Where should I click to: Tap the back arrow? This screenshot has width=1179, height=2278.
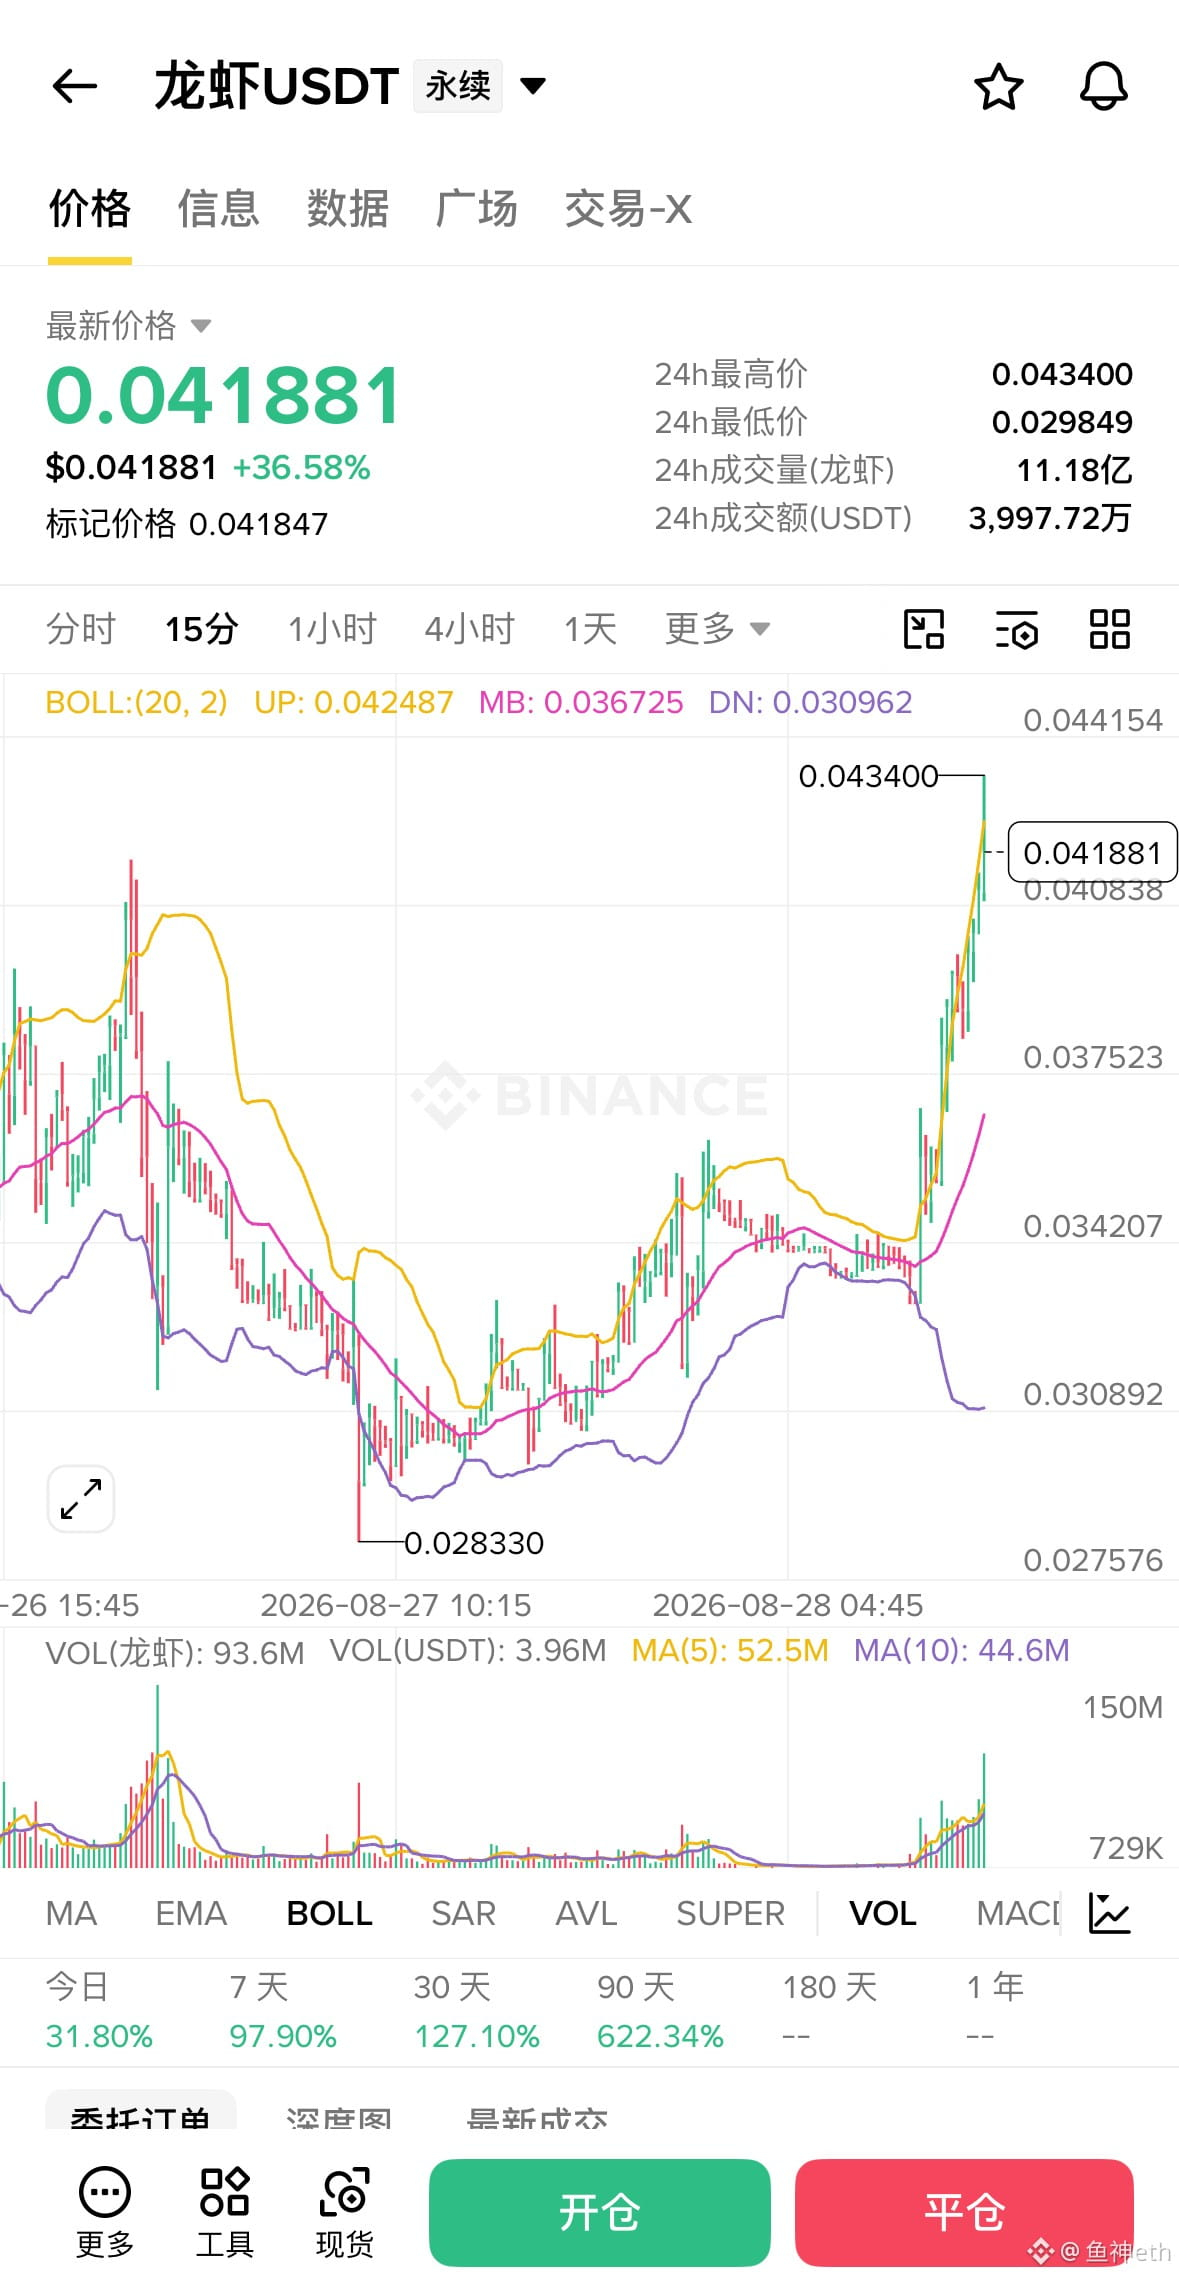(74, 86)
